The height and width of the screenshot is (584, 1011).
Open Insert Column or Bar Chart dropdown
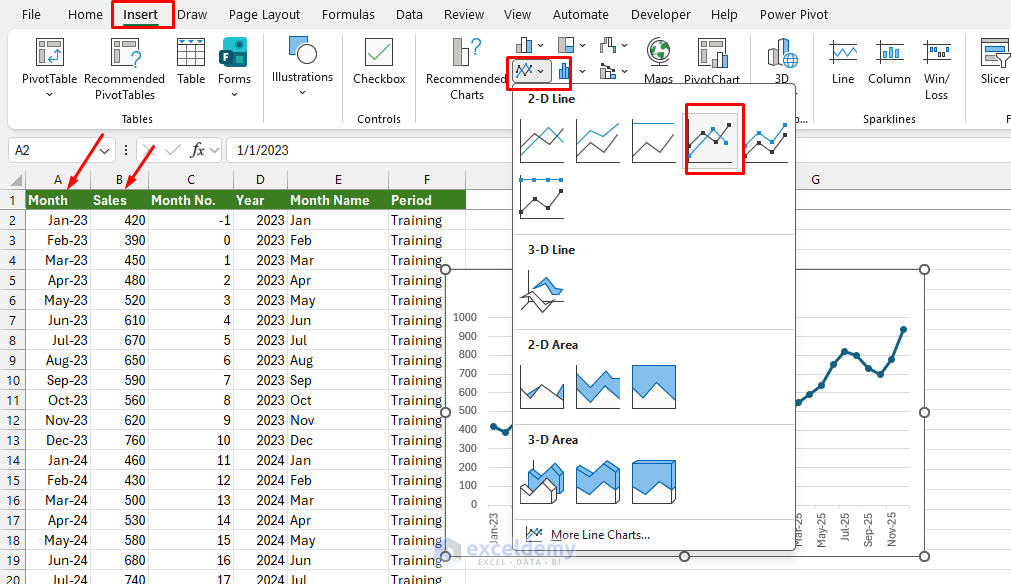coord(531,45)
